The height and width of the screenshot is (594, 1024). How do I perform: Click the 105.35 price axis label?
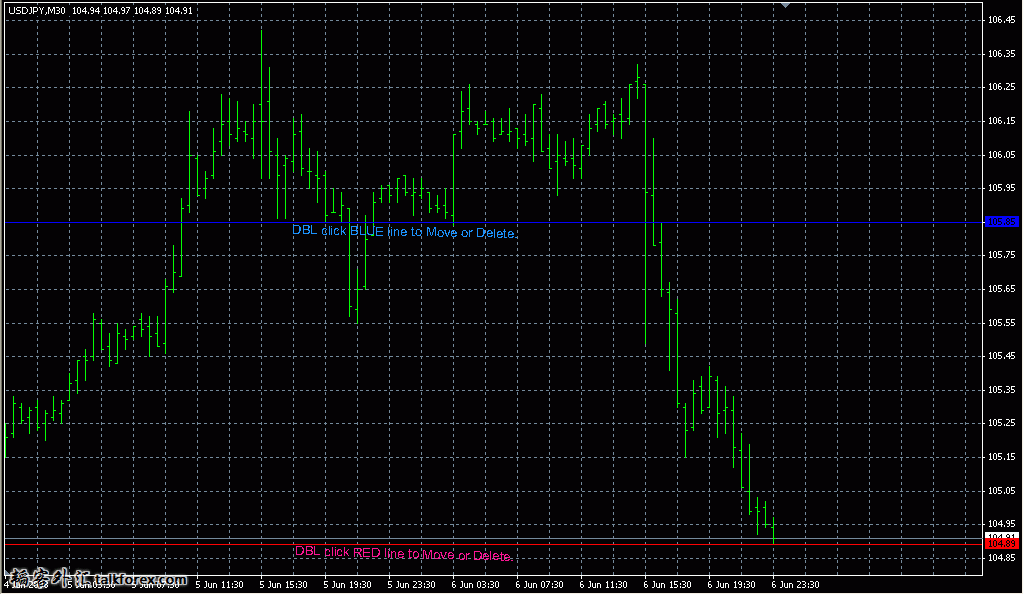click(x=1001, y=390)
